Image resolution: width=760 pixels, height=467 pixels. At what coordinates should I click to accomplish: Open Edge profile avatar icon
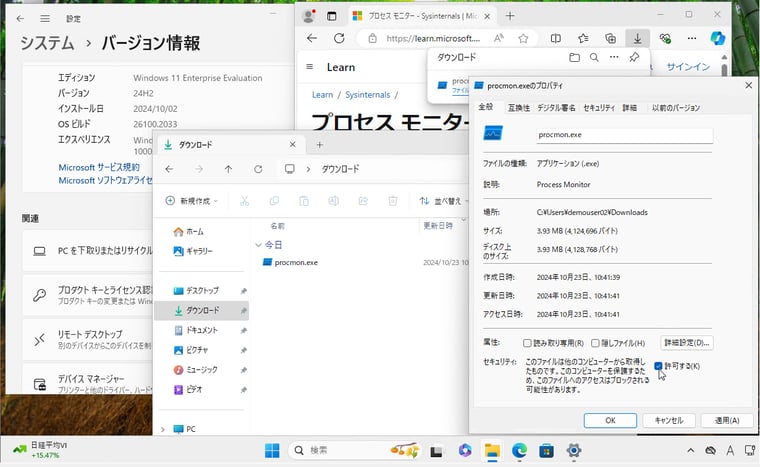click(308, 16)
